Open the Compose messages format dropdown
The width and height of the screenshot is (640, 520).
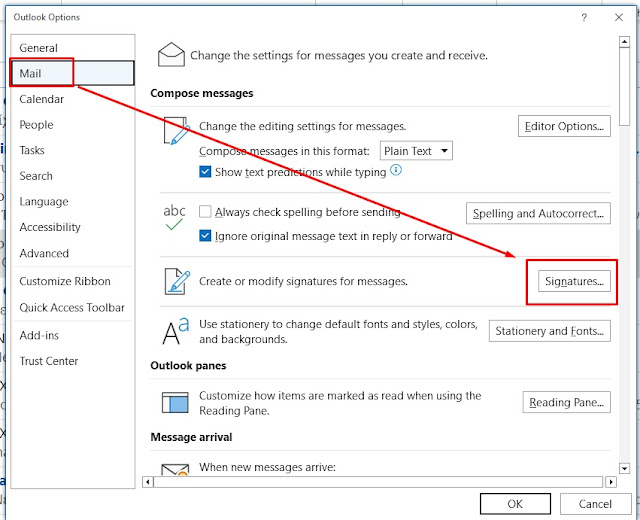pyautogui.click(x=416, y=151)
